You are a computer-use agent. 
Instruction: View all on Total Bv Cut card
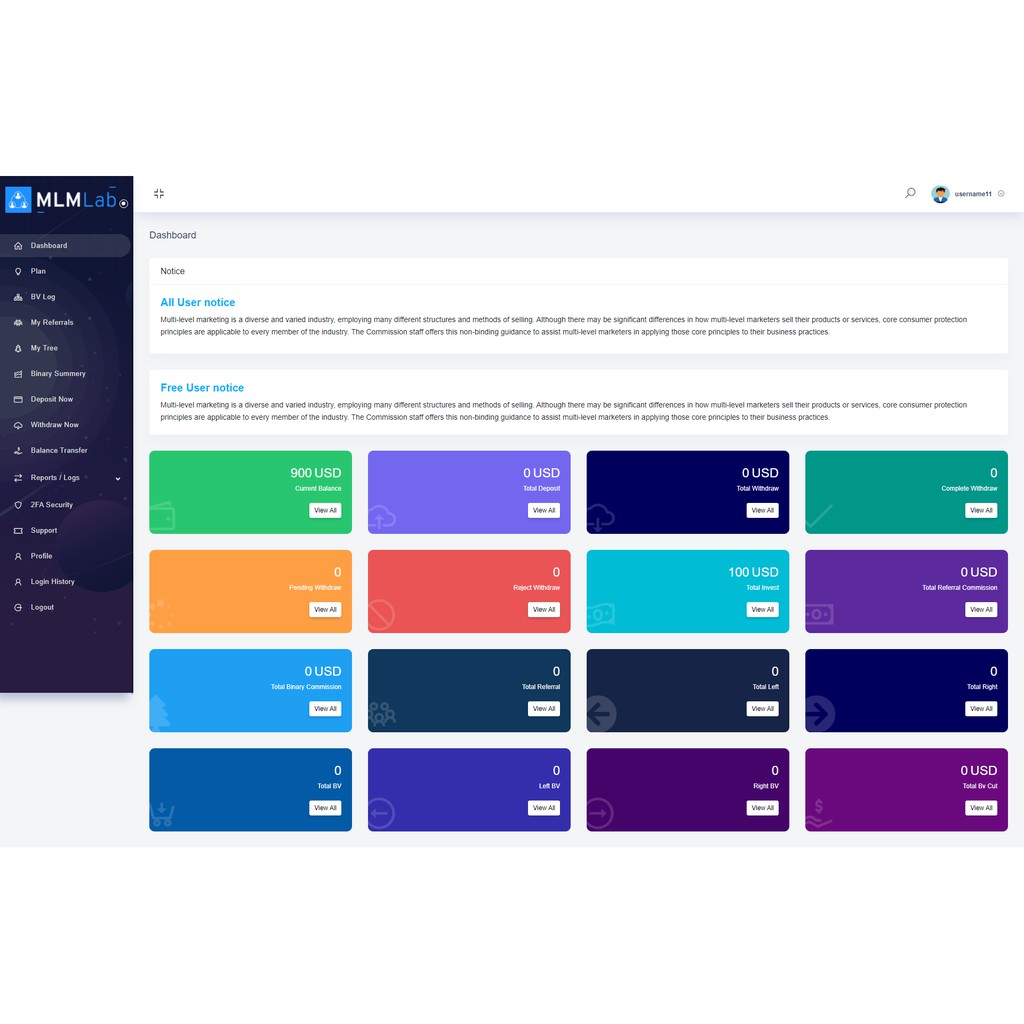(x=981, y=808)
